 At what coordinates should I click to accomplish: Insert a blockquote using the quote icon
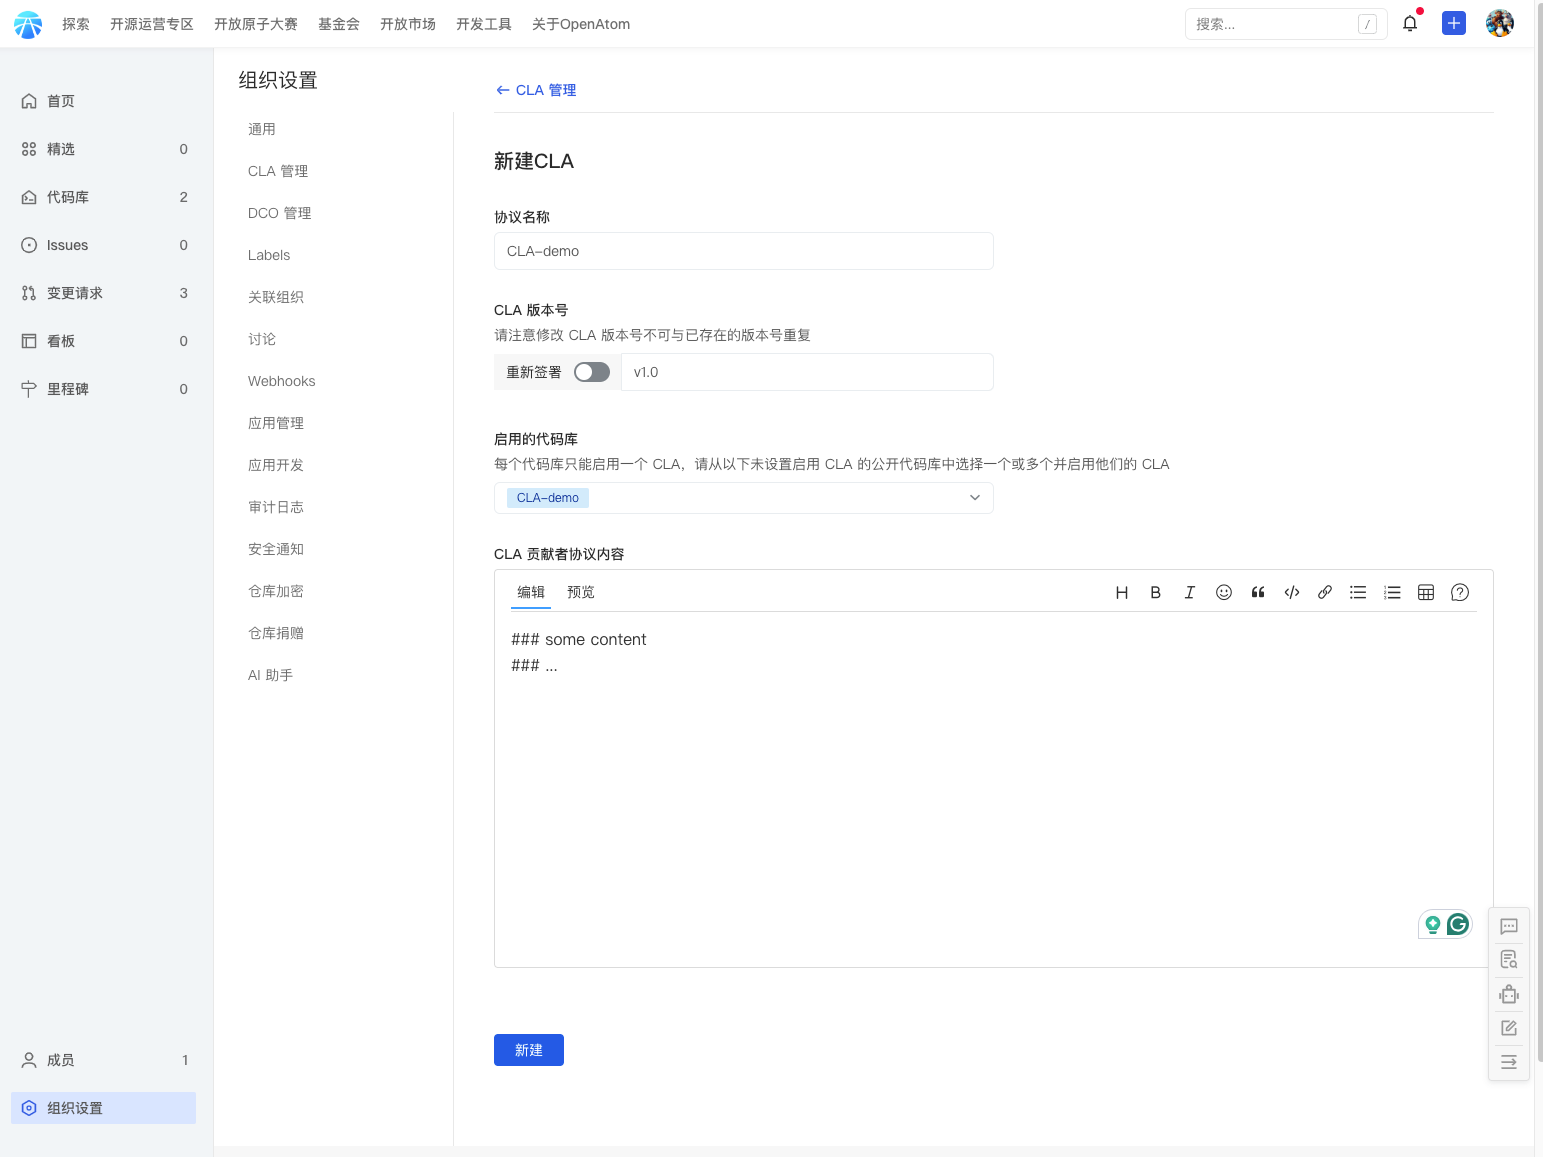(1258, 593)
